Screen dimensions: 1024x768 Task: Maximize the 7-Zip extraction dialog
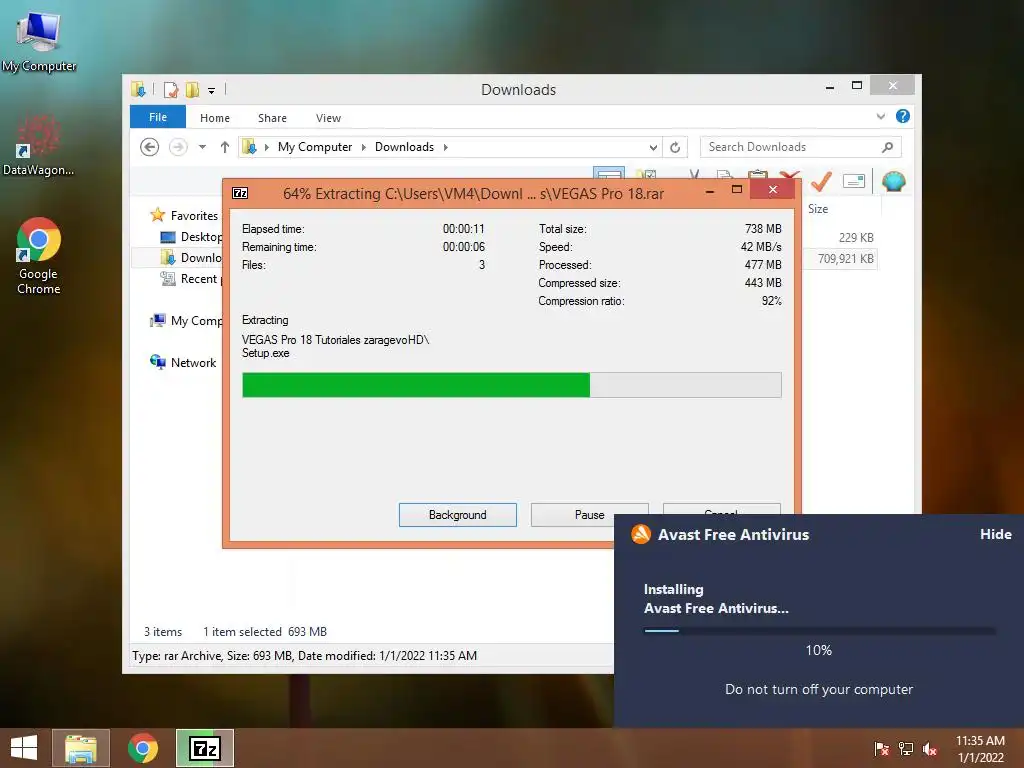[737, 189]
